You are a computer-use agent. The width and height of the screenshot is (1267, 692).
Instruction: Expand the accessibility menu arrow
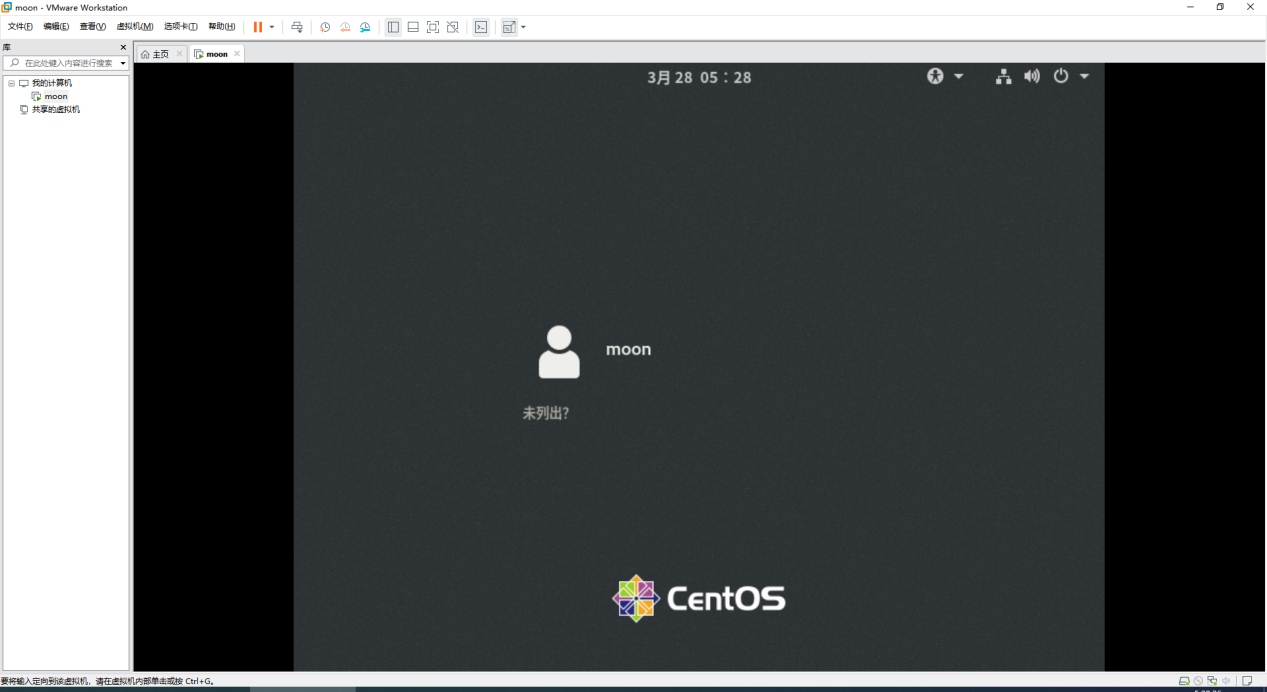(959, 76)
